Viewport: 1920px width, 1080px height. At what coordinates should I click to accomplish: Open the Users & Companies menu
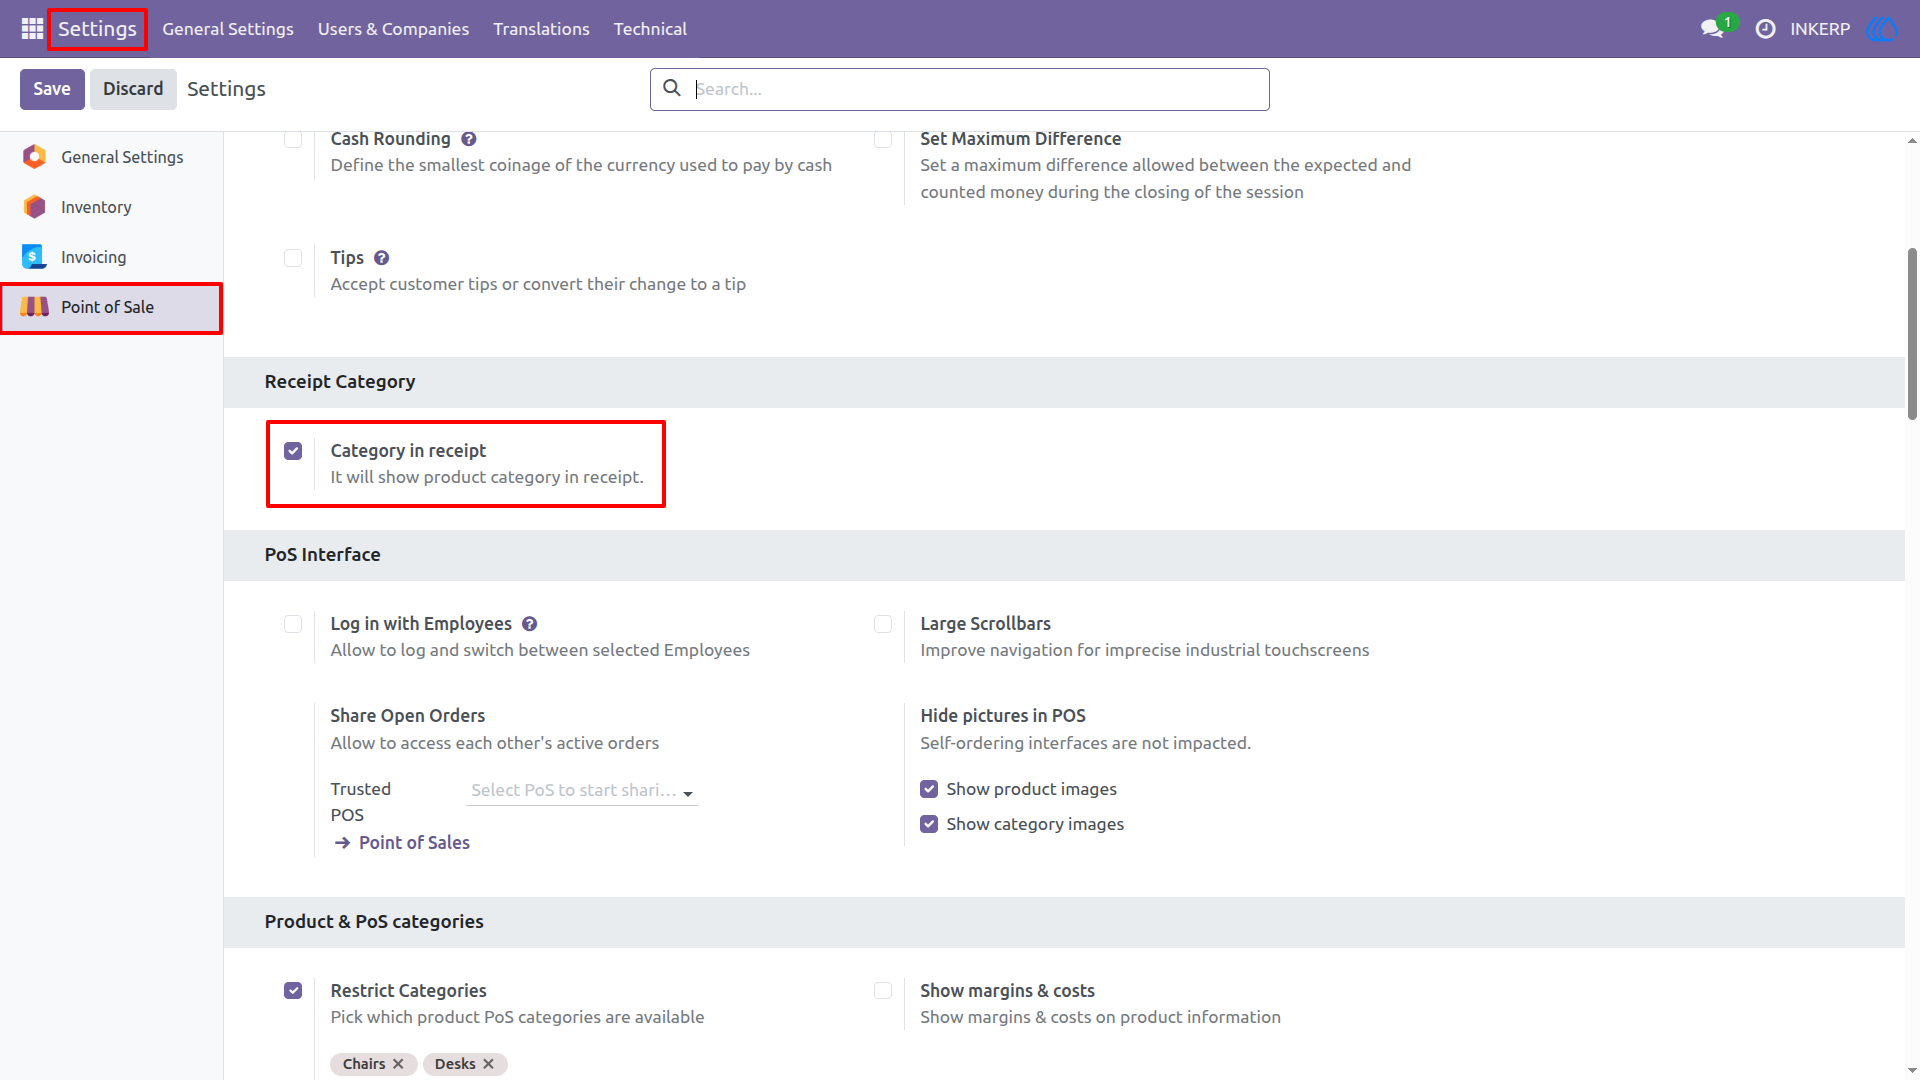(x=393, y=29)
